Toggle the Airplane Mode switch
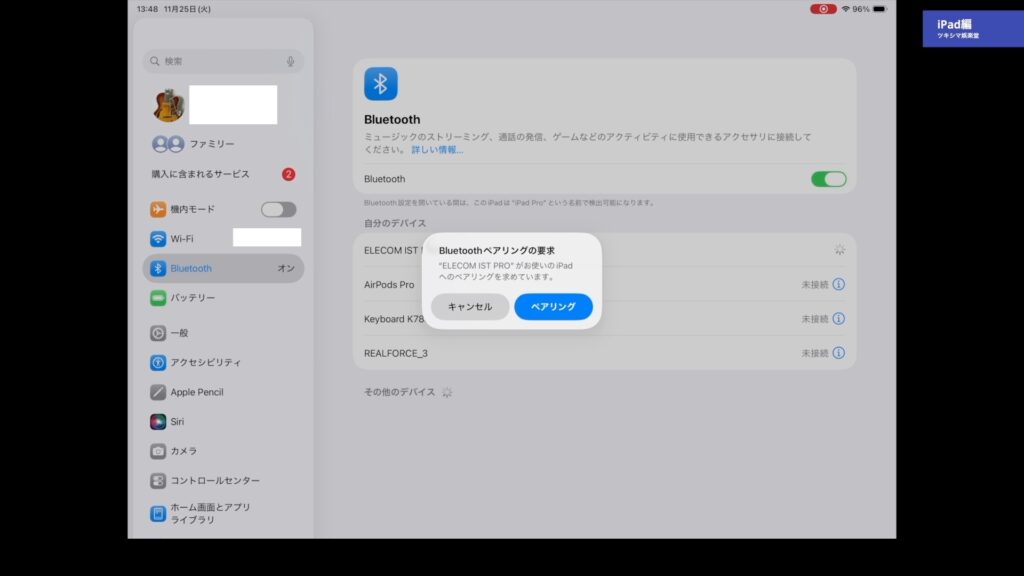The image size is (1024, 576). 278,209
